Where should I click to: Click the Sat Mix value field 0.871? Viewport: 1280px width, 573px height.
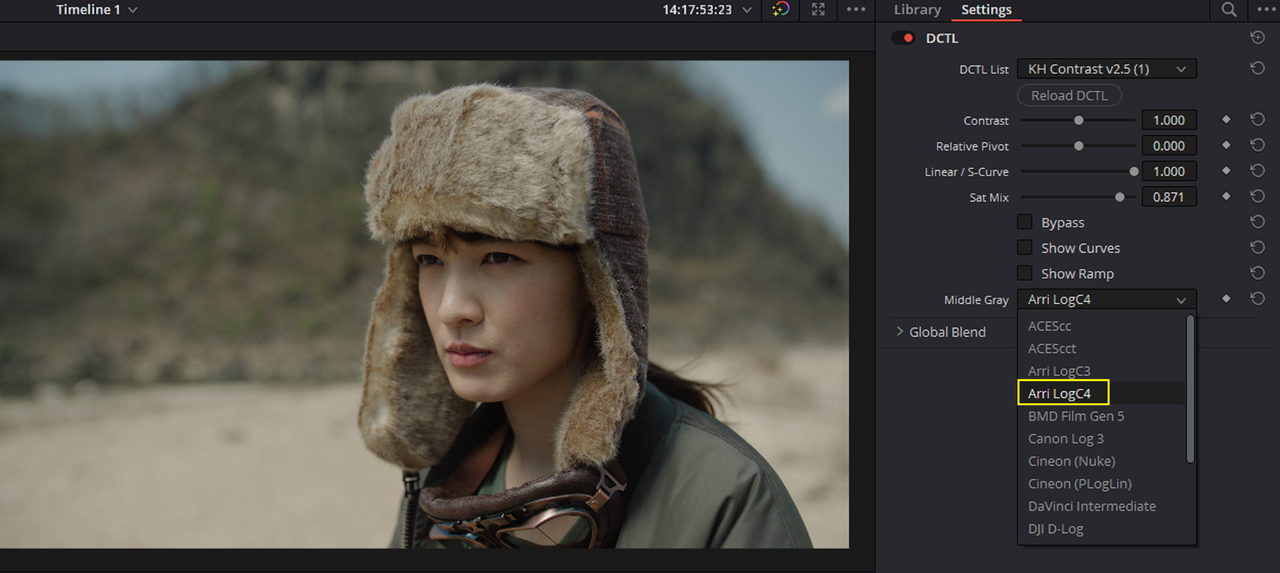click(x=1169, y=197)
